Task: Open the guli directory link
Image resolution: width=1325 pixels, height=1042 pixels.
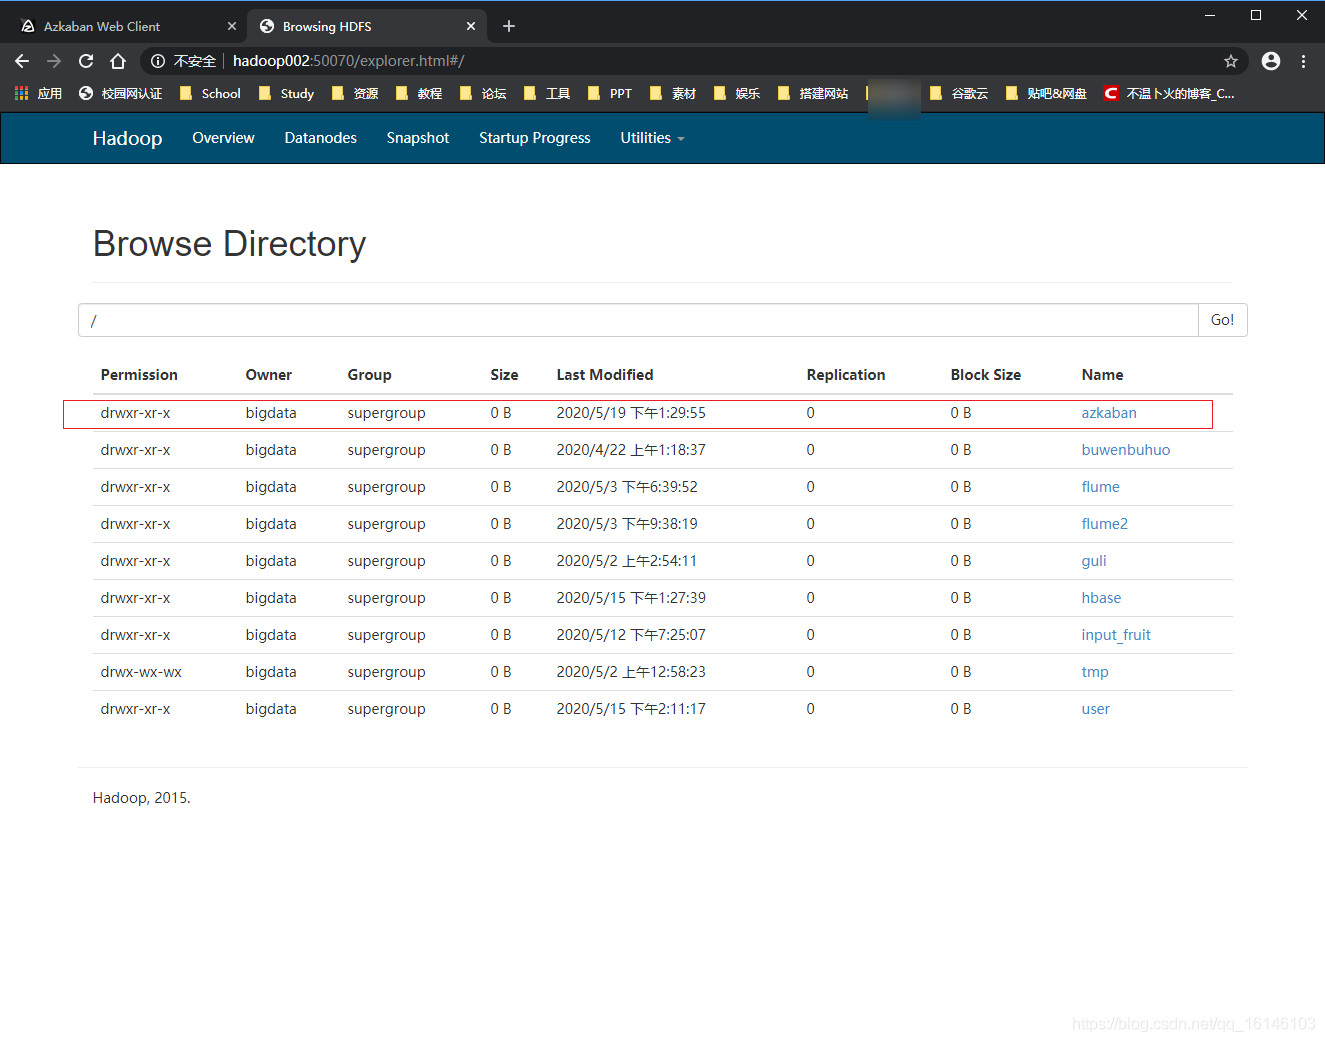Action: click(x=1093, y=561)
